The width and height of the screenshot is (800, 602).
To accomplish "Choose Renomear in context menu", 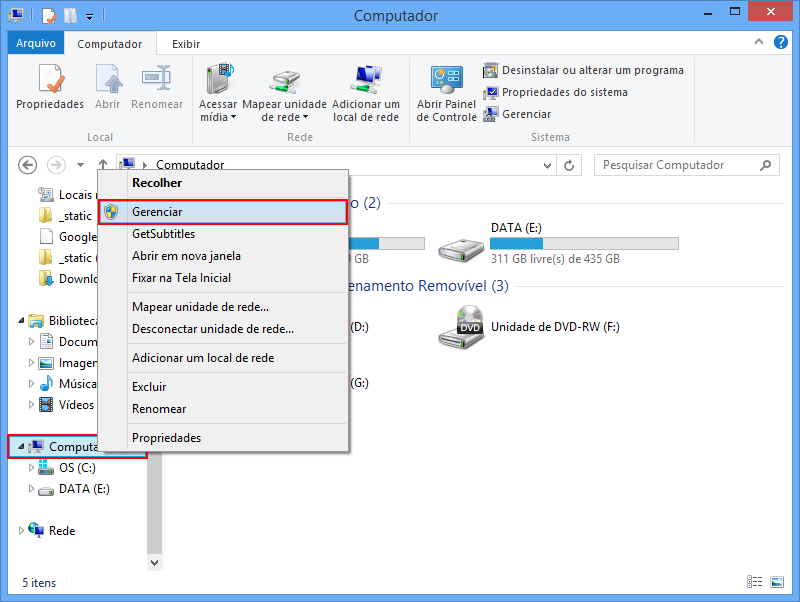I will [x=223, y=409].
